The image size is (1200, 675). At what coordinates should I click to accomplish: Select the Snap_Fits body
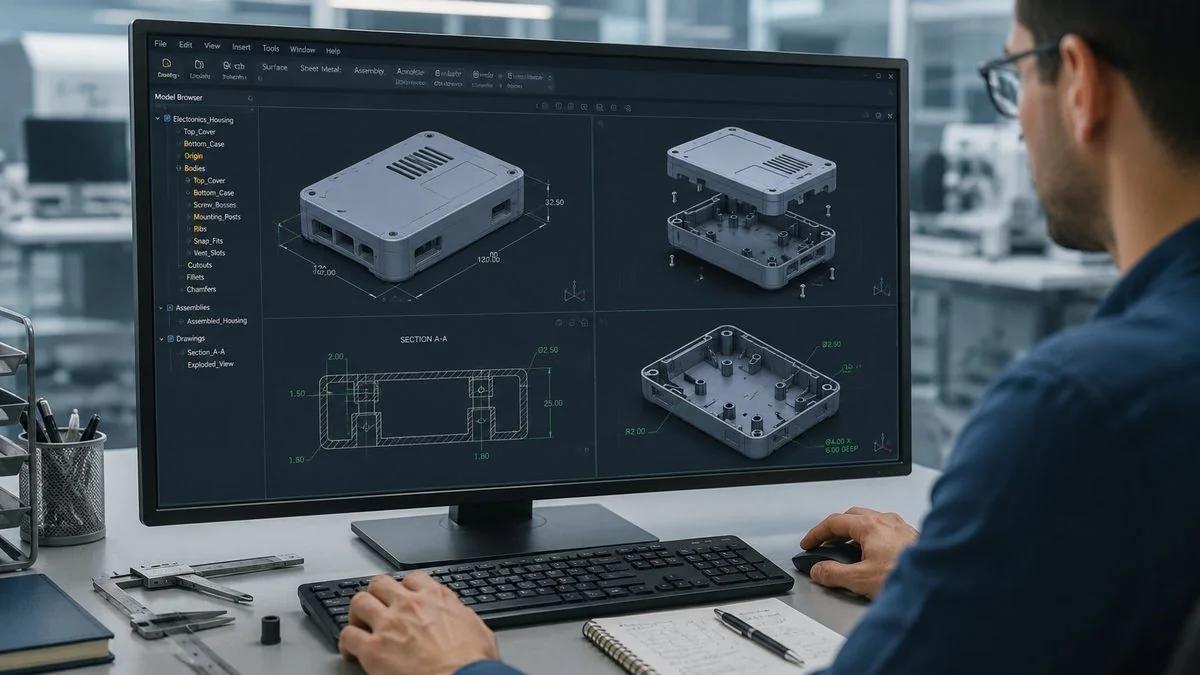pyautogui.click(x=208, y=241)
